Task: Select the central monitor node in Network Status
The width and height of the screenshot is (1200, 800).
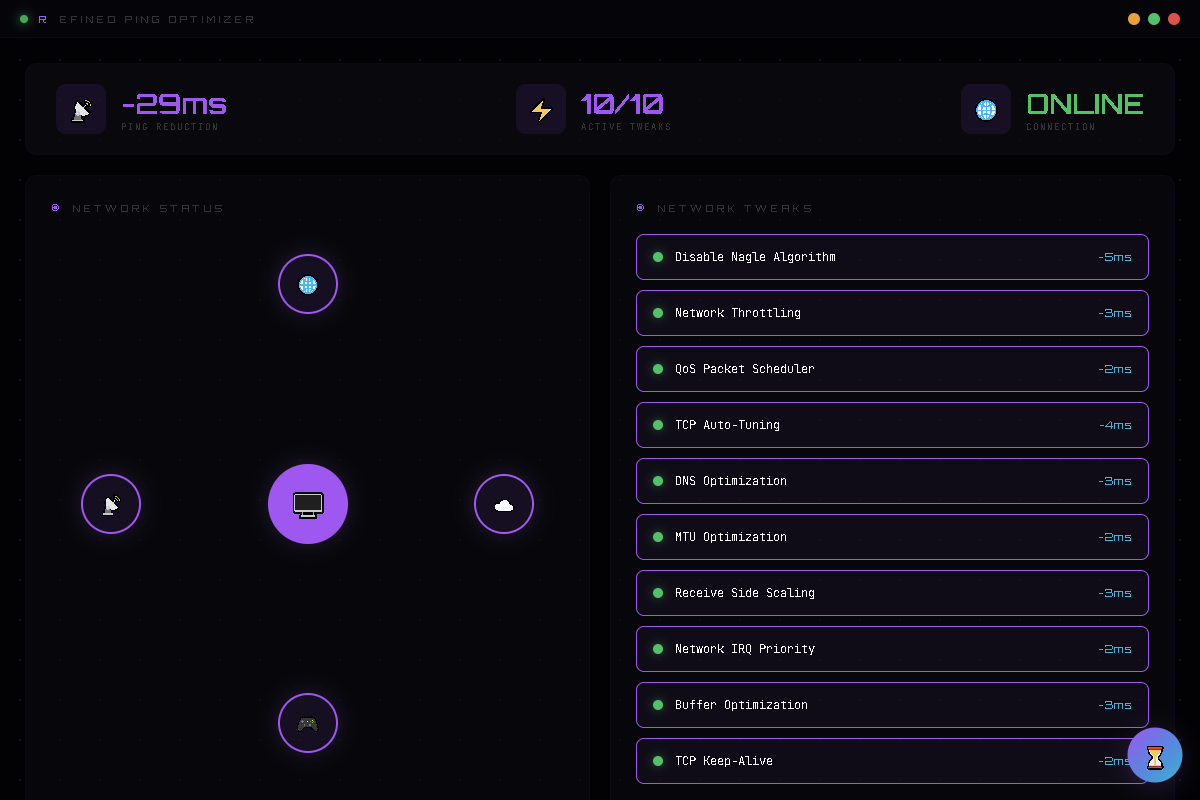Action: pyautogui.click(x=308, y=504)
